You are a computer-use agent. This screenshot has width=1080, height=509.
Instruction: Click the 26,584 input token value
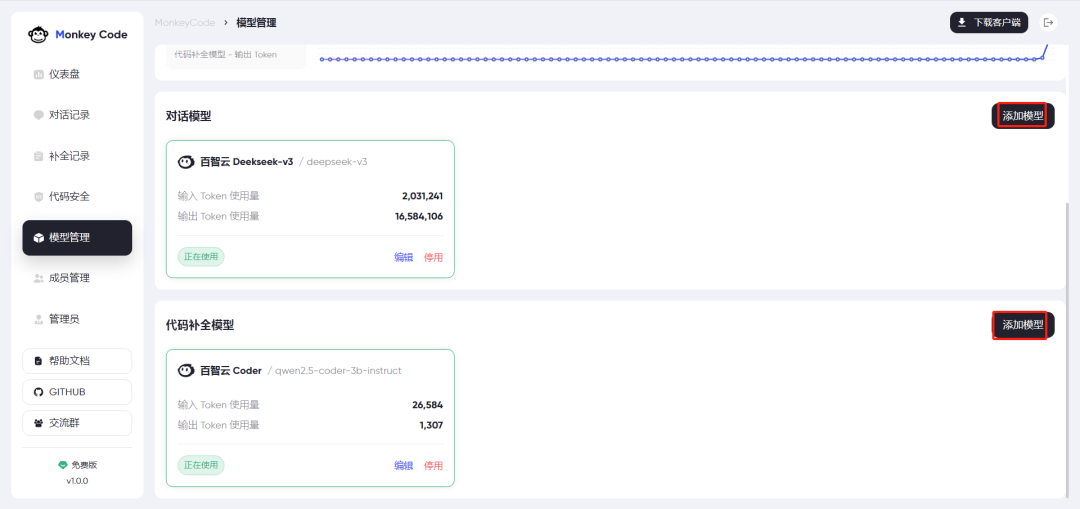point(428,405)
